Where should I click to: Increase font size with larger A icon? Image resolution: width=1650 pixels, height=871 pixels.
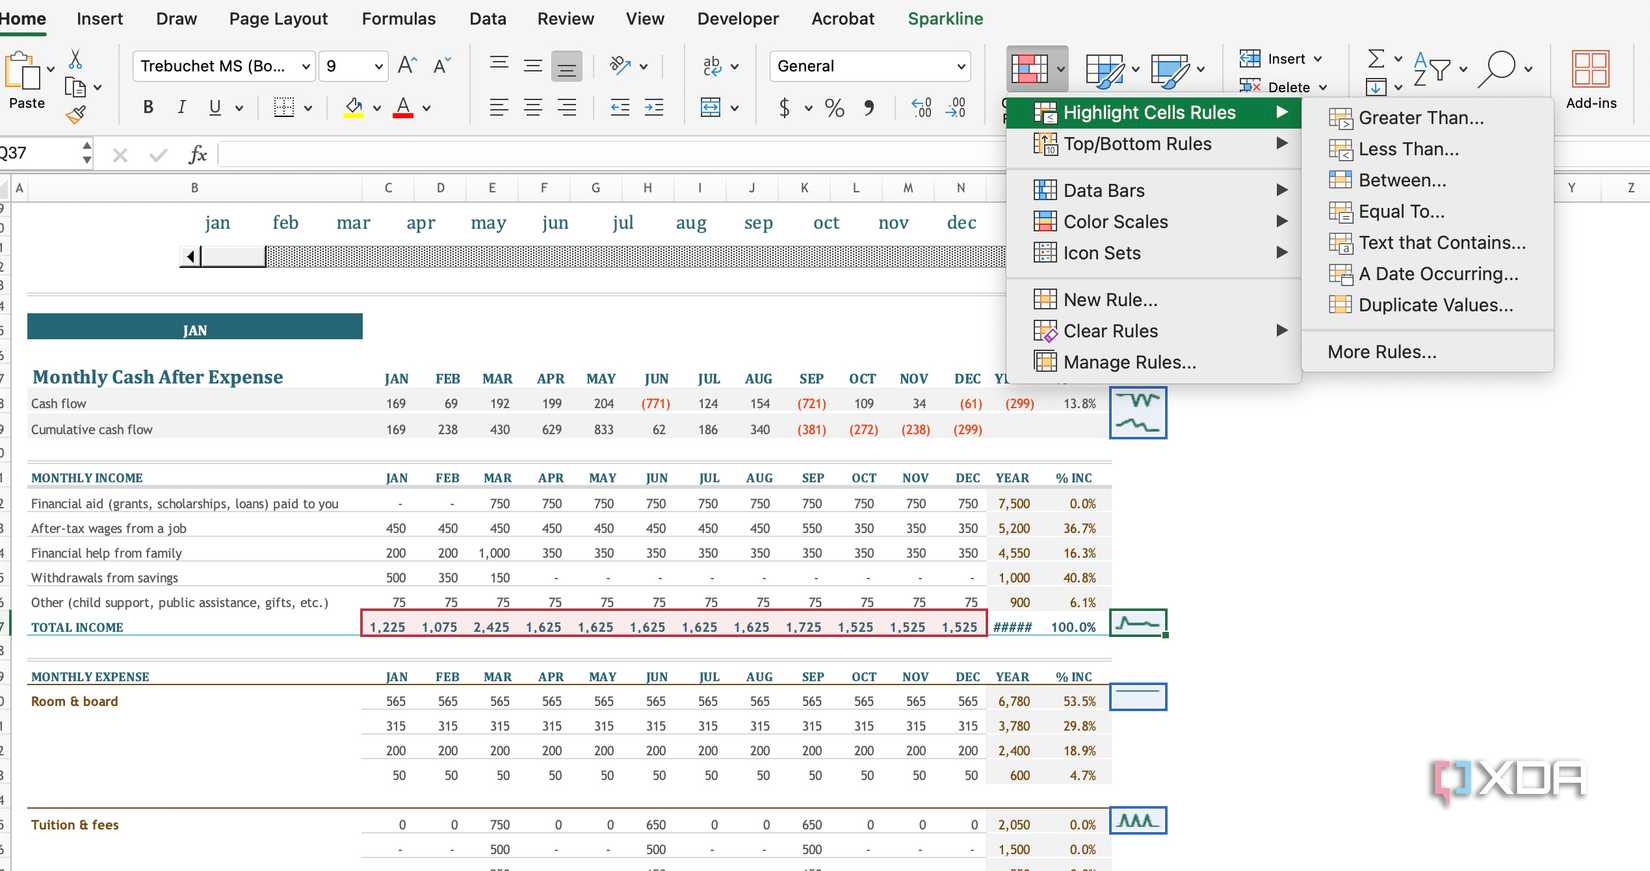pyautogui.click(x=407, y=66)
